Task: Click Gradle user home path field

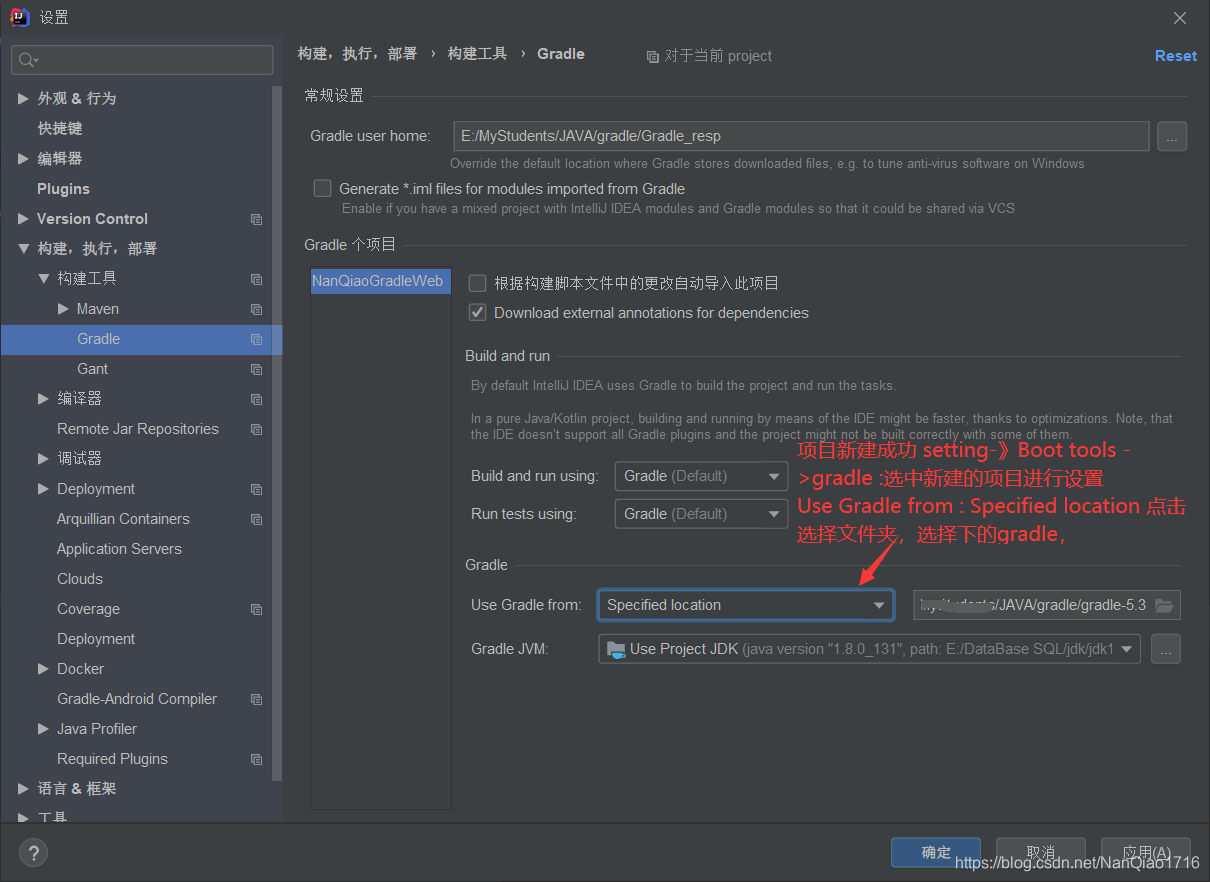Action: click(x=800, y=136)
